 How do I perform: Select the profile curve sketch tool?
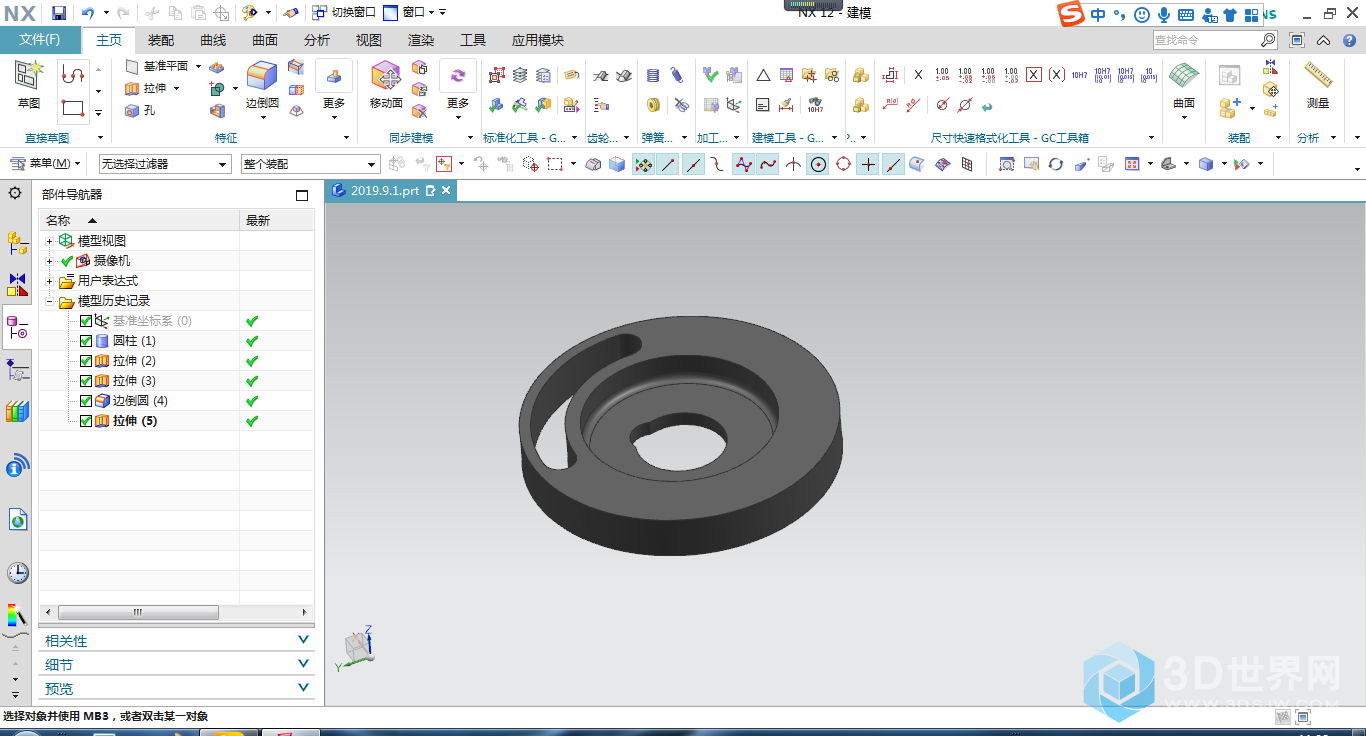click(73, 74)
